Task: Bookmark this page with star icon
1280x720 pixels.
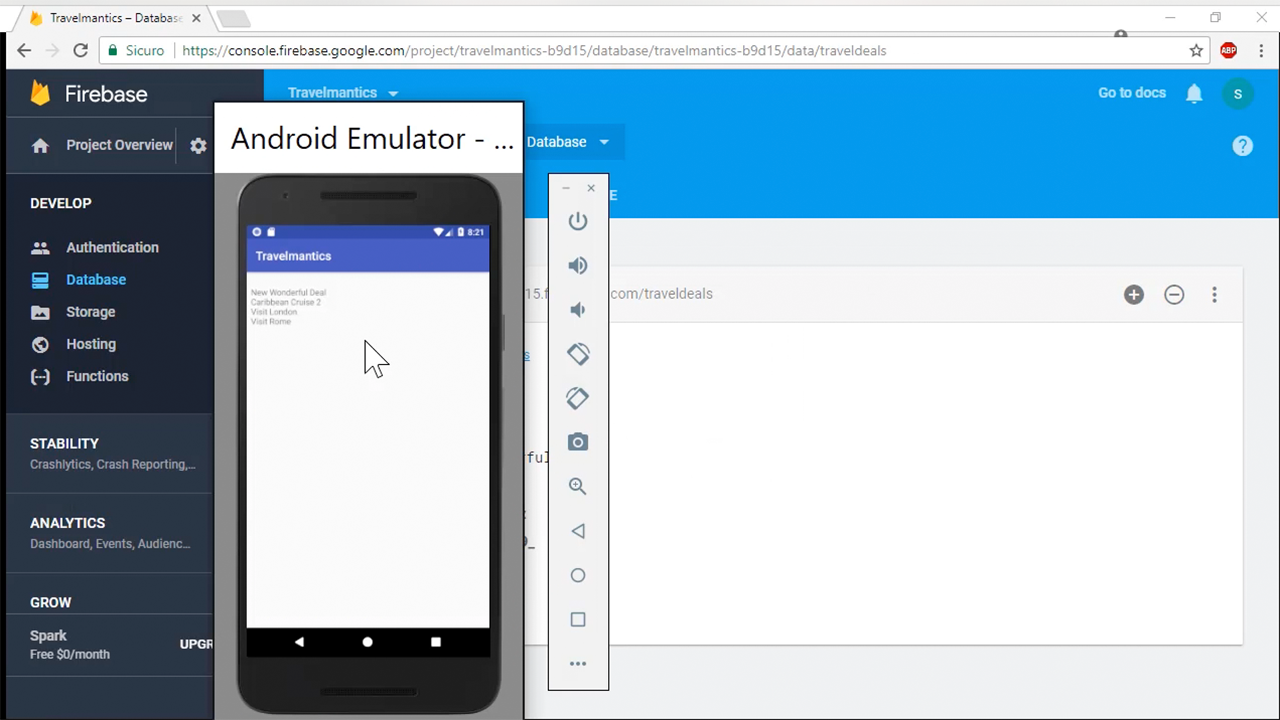Action: (1196, 50)
